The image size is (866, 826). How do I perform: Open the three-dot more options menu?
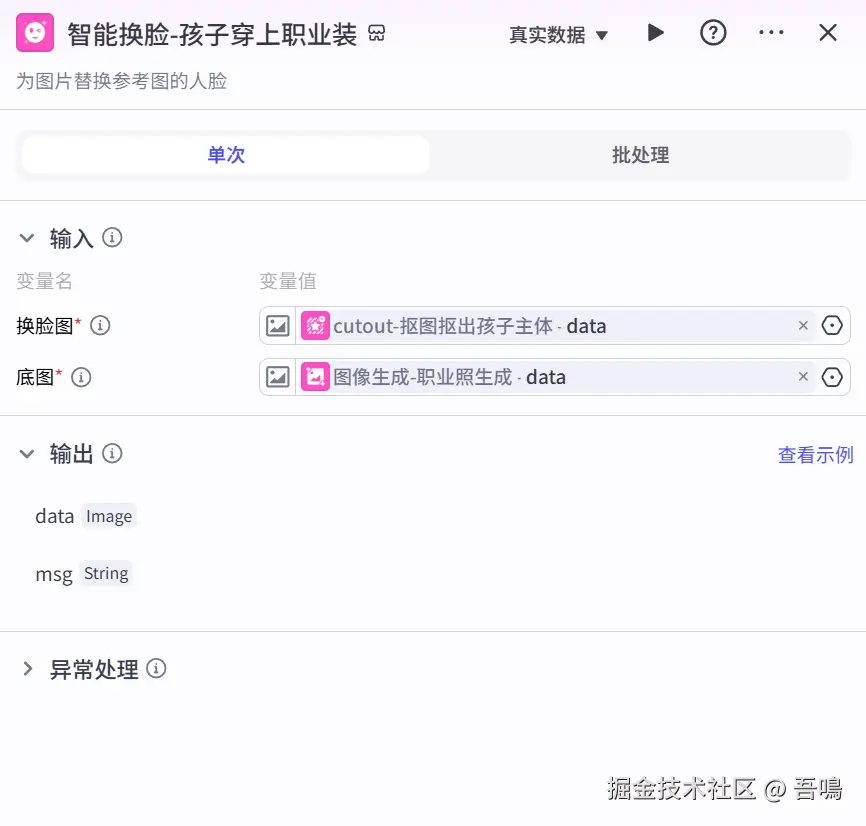(771, 33)
